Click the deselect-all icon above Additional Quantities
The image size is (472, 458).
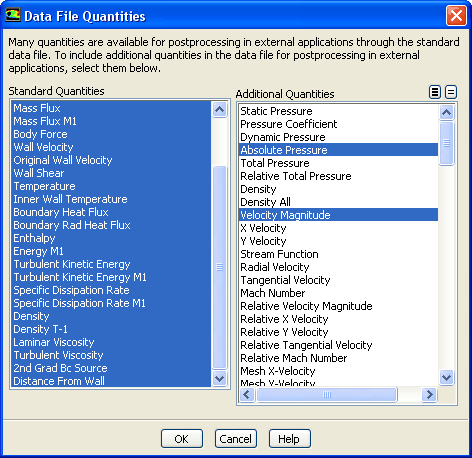(x=451, y=92)
